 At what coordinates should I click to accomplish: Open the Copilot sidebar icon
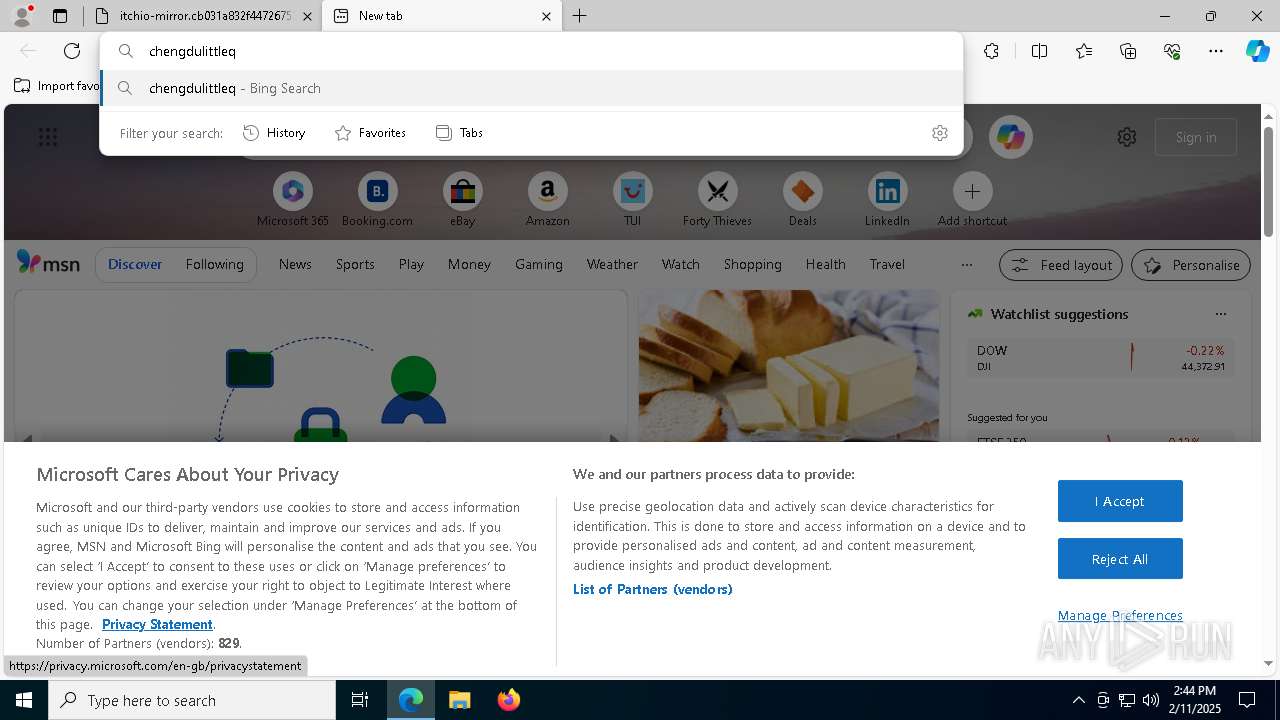pos(1257,51)
